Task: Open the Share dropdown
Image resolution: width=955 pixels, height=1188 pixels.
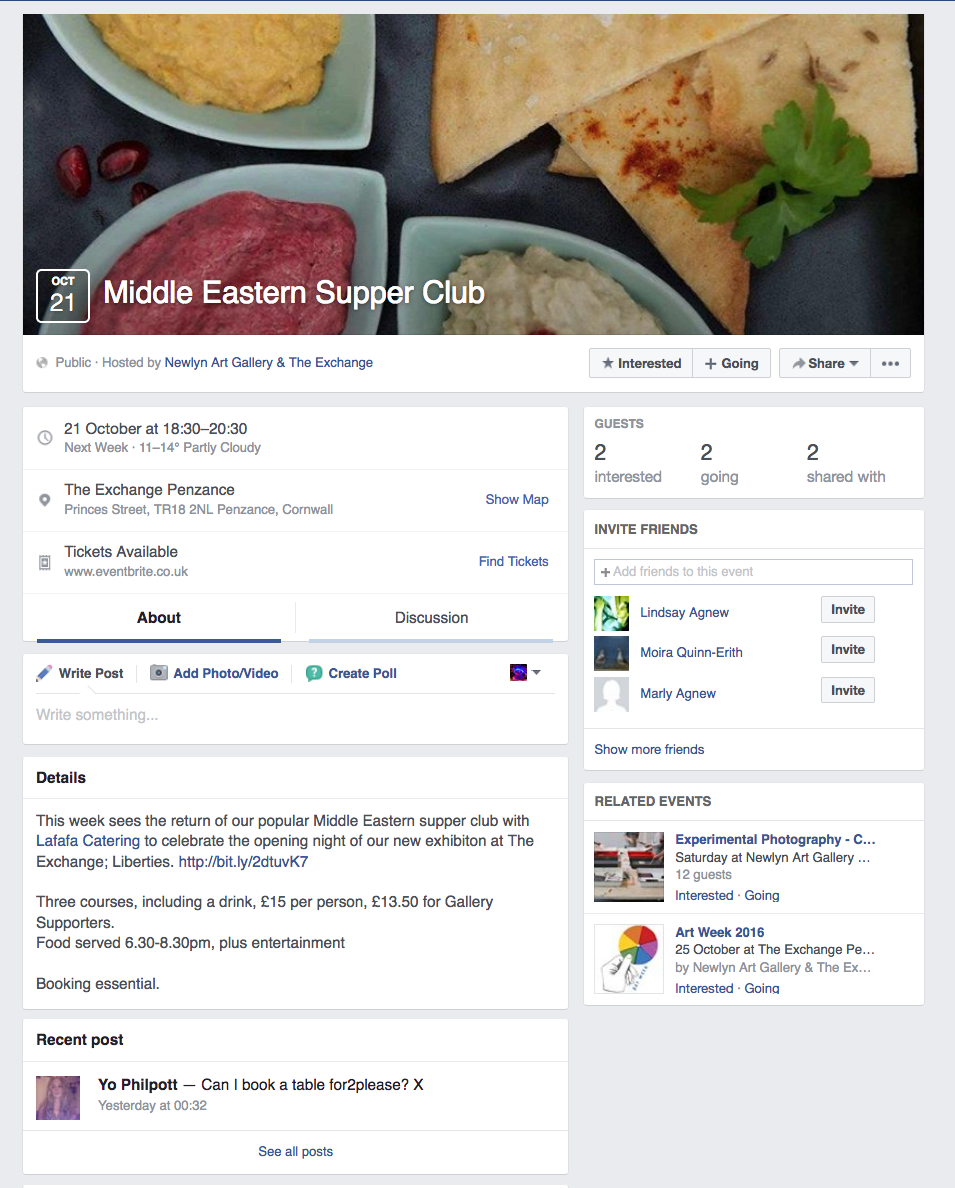Action: 825,363
